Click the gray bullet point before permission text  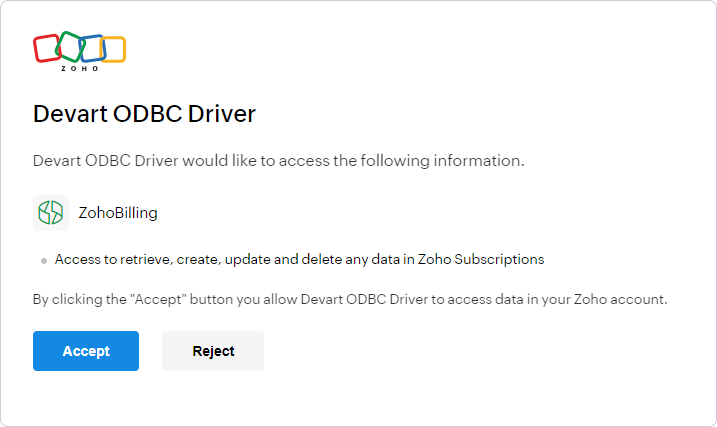pyautogui.click(x=44, y=260)
